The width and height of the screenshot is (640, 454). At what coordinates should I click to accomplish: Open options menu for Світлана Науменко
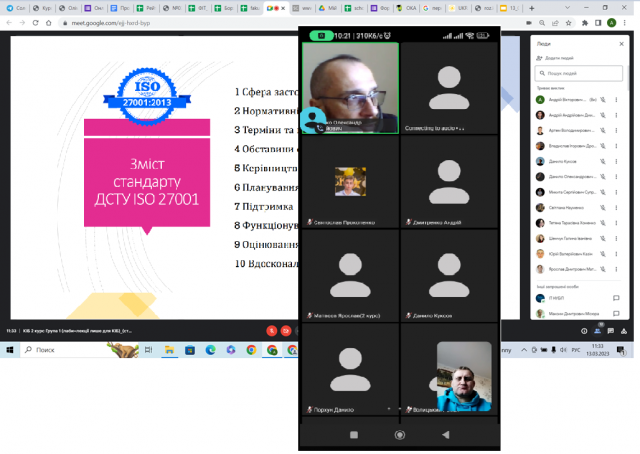(616, 208)
